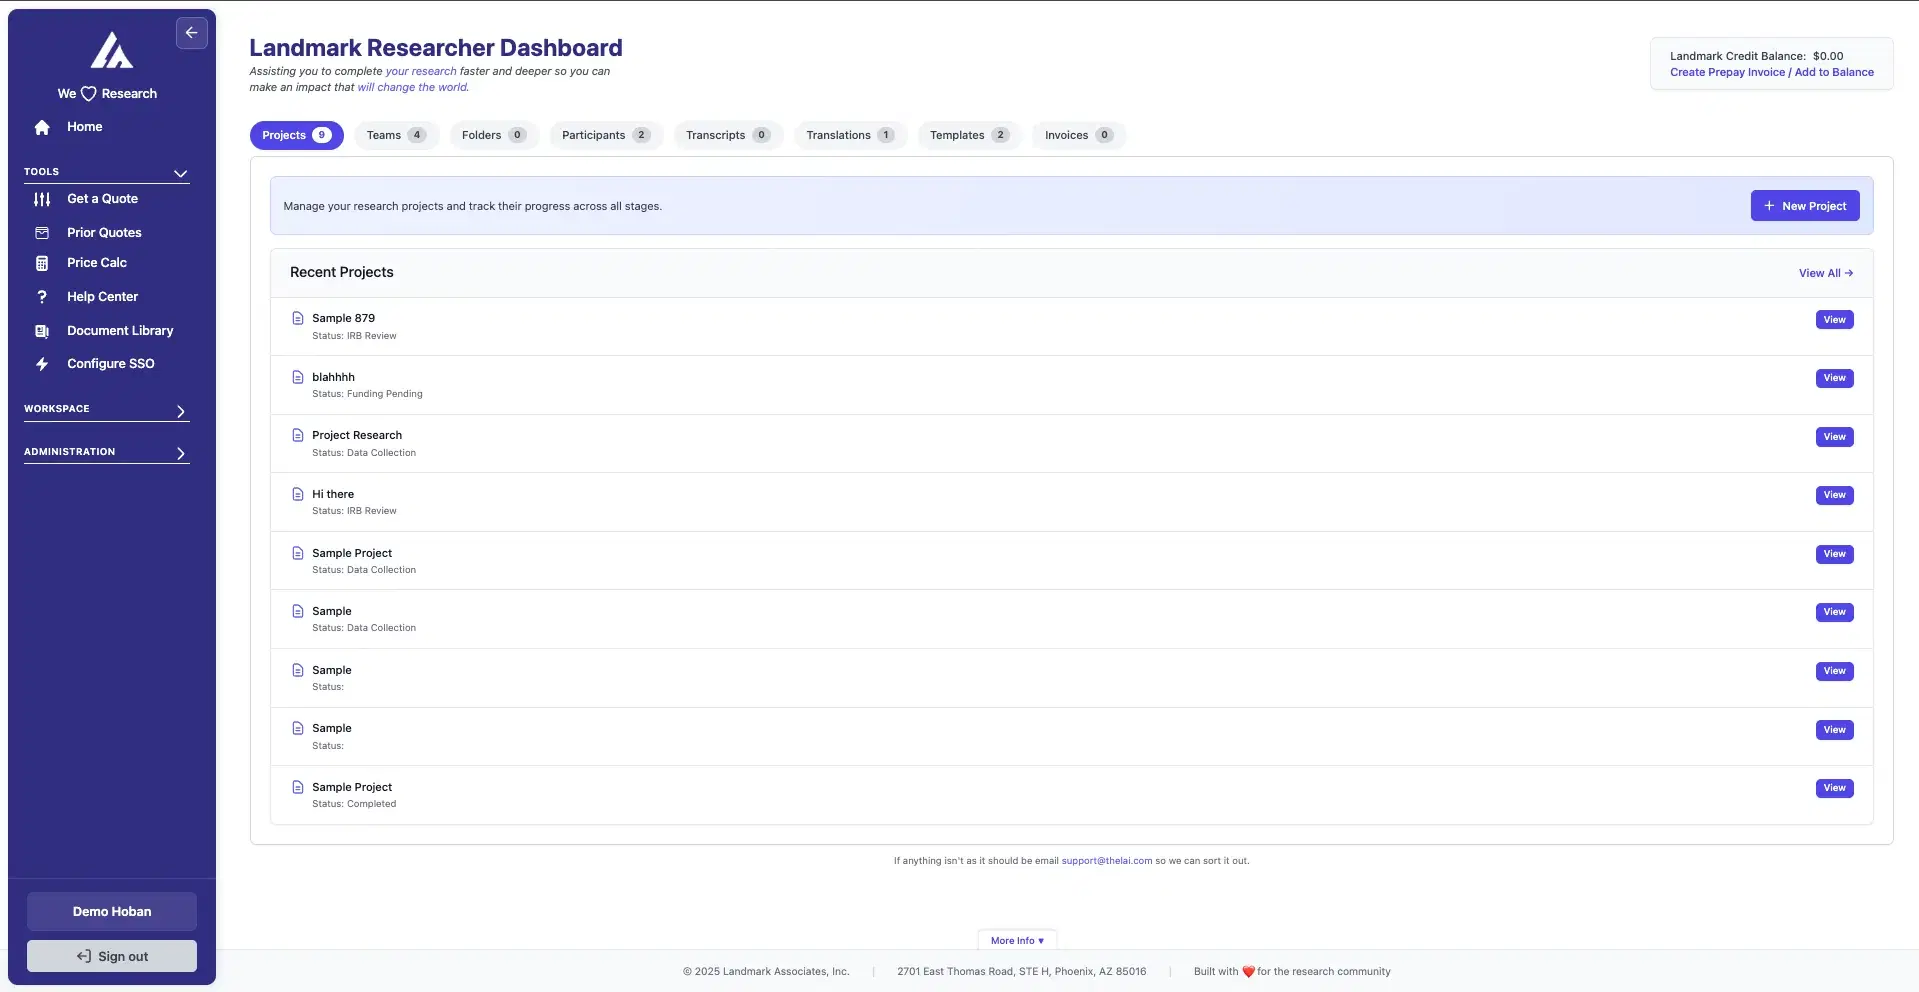Click the New Project button

[1805, 205]
